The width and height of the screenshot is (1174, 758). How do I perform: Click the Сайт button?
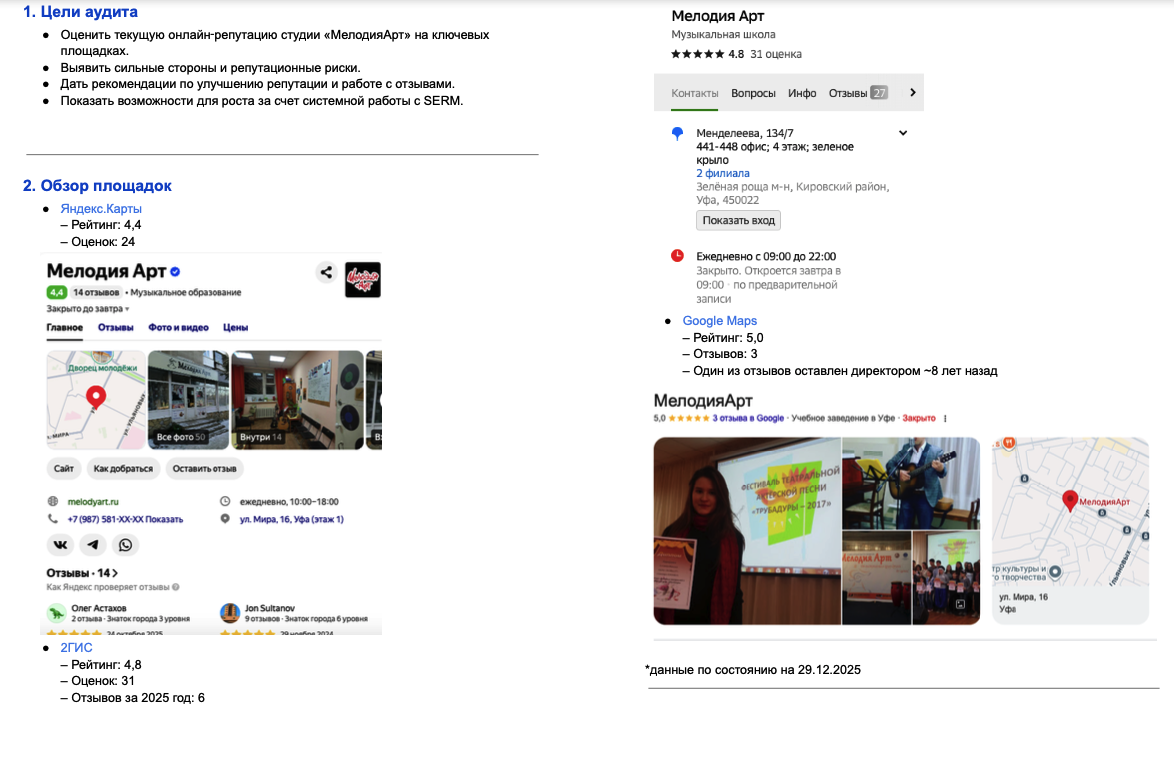tap(64, 469)
